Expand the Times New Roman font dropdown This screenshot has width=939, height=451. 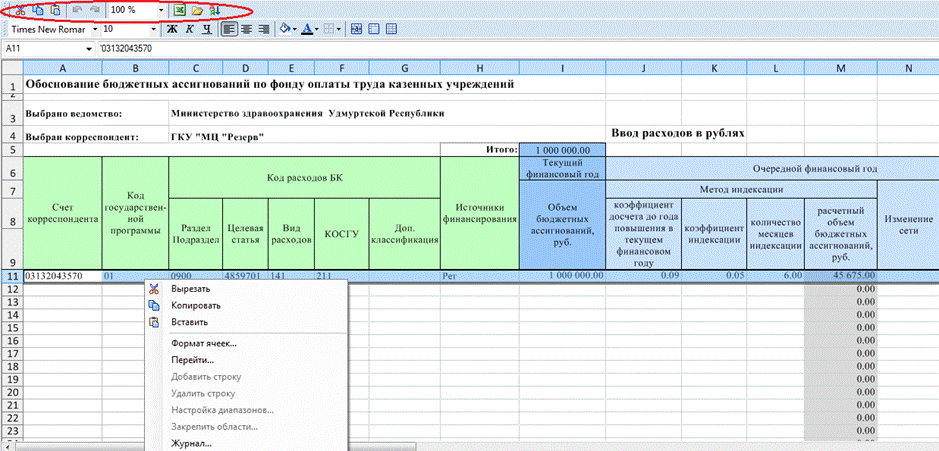coord(96,29)
